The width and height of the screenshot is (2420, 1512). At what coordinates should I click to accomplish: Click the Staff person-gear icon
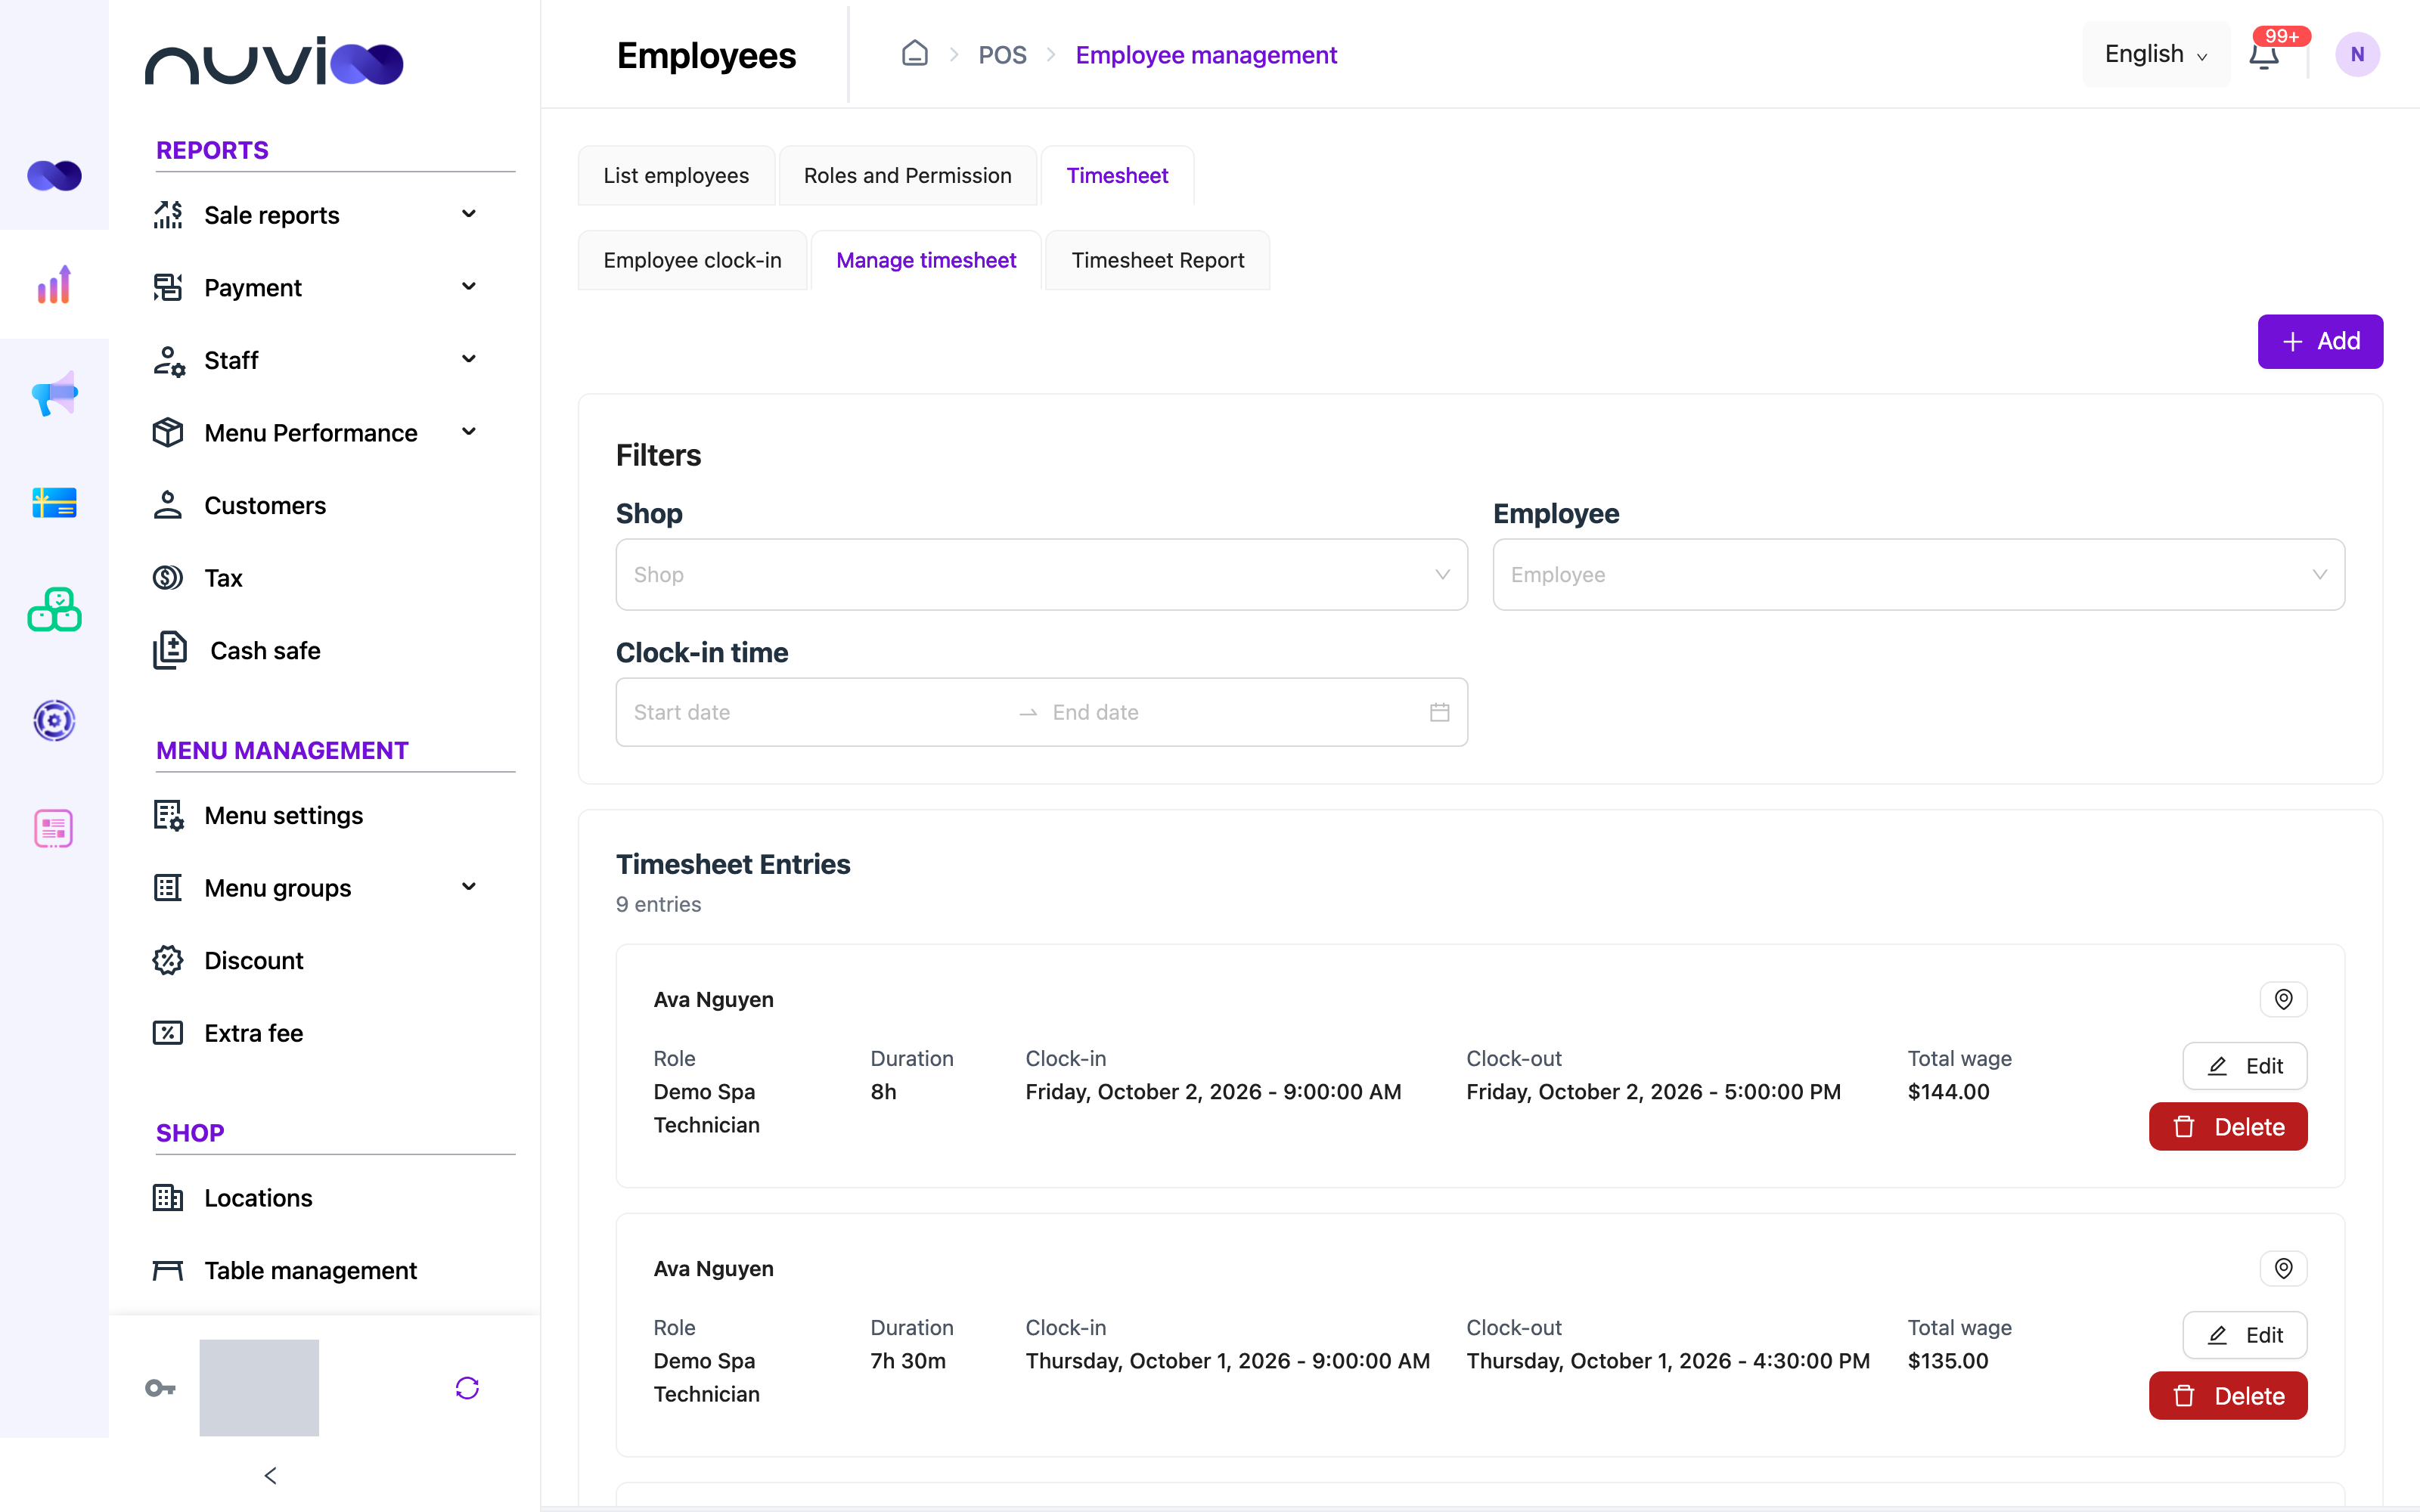(x=168, y=360)
